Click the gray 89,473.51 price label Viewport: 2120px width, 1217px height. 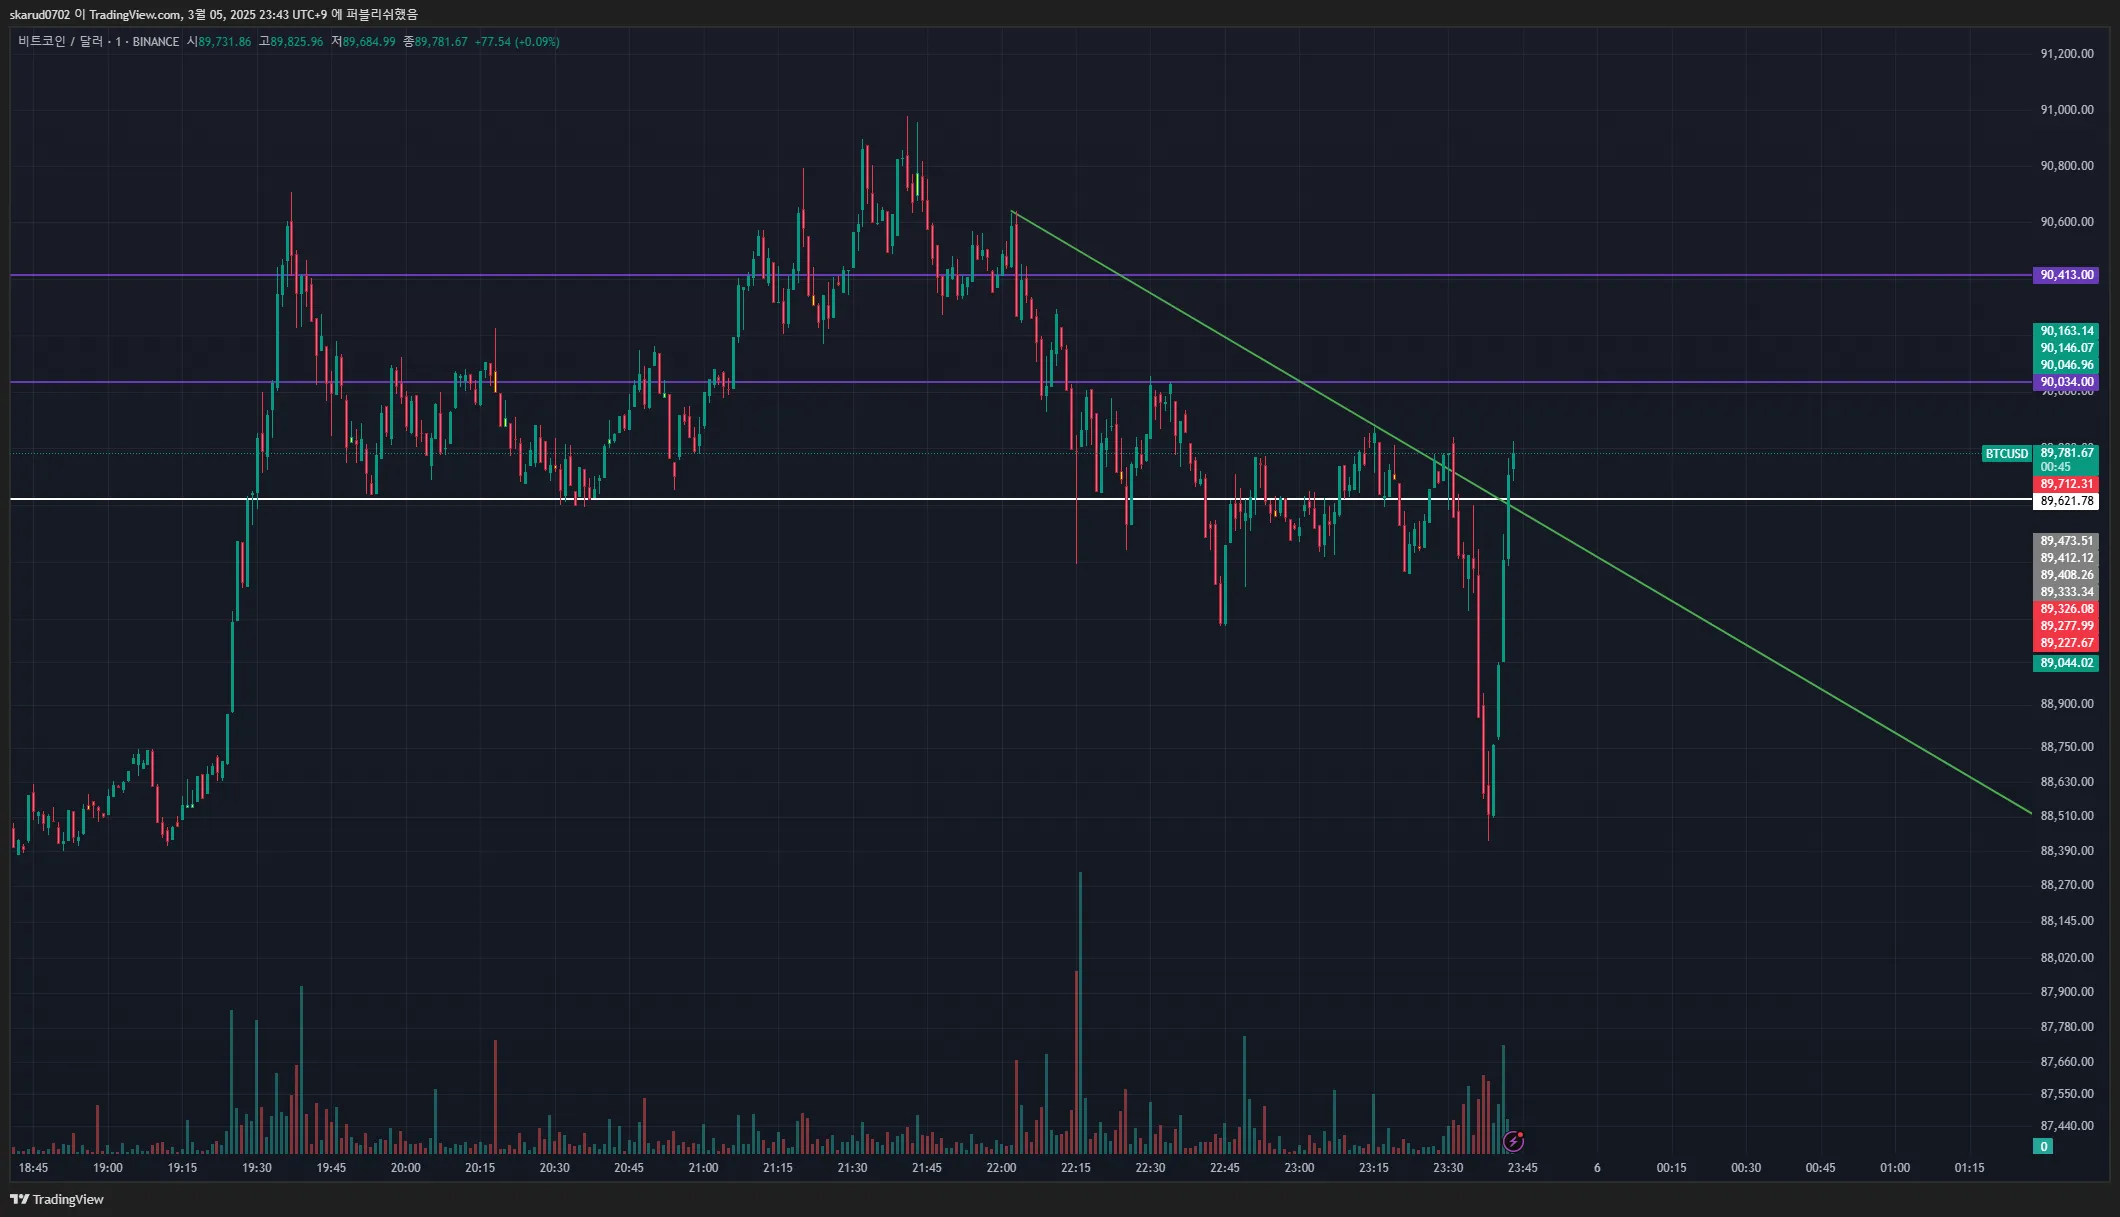point(2066,541)
